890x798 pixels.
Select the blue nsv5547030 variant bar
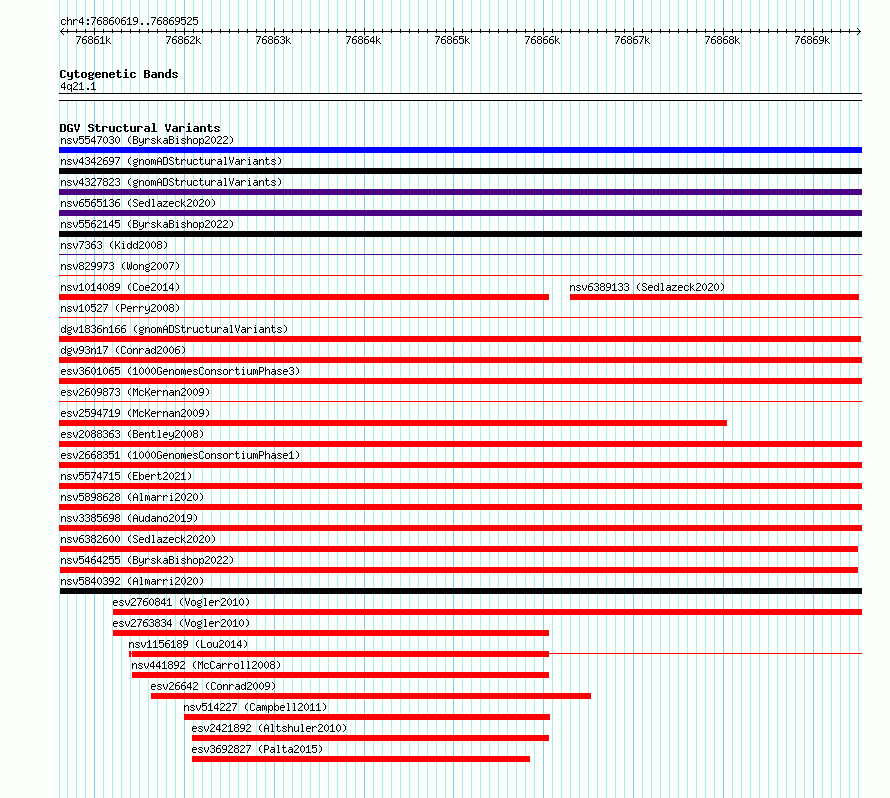click(460, 150)
